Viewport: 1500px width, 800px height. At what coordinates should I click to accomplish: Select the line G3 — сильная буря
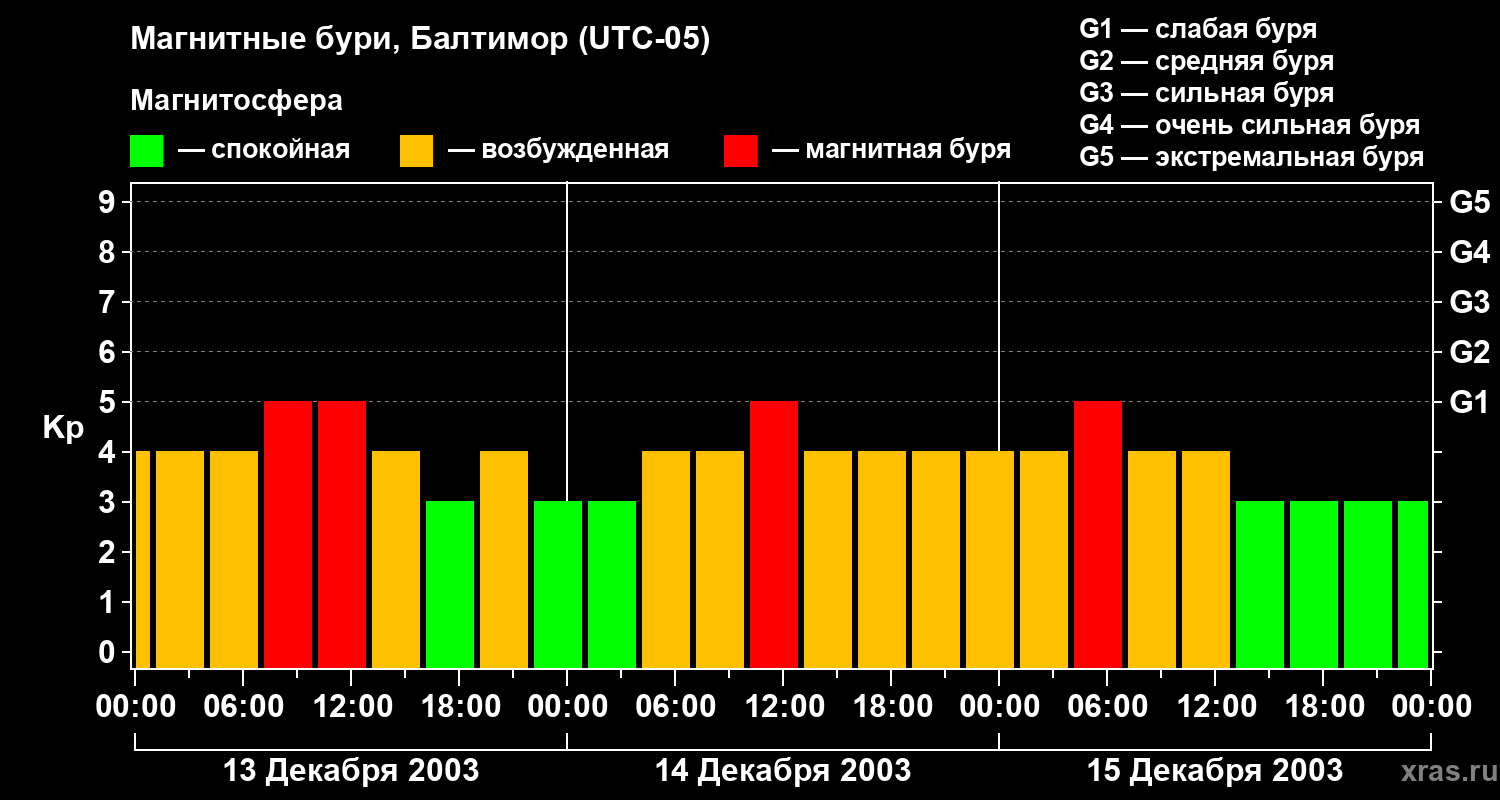[x=1206, y=93]
